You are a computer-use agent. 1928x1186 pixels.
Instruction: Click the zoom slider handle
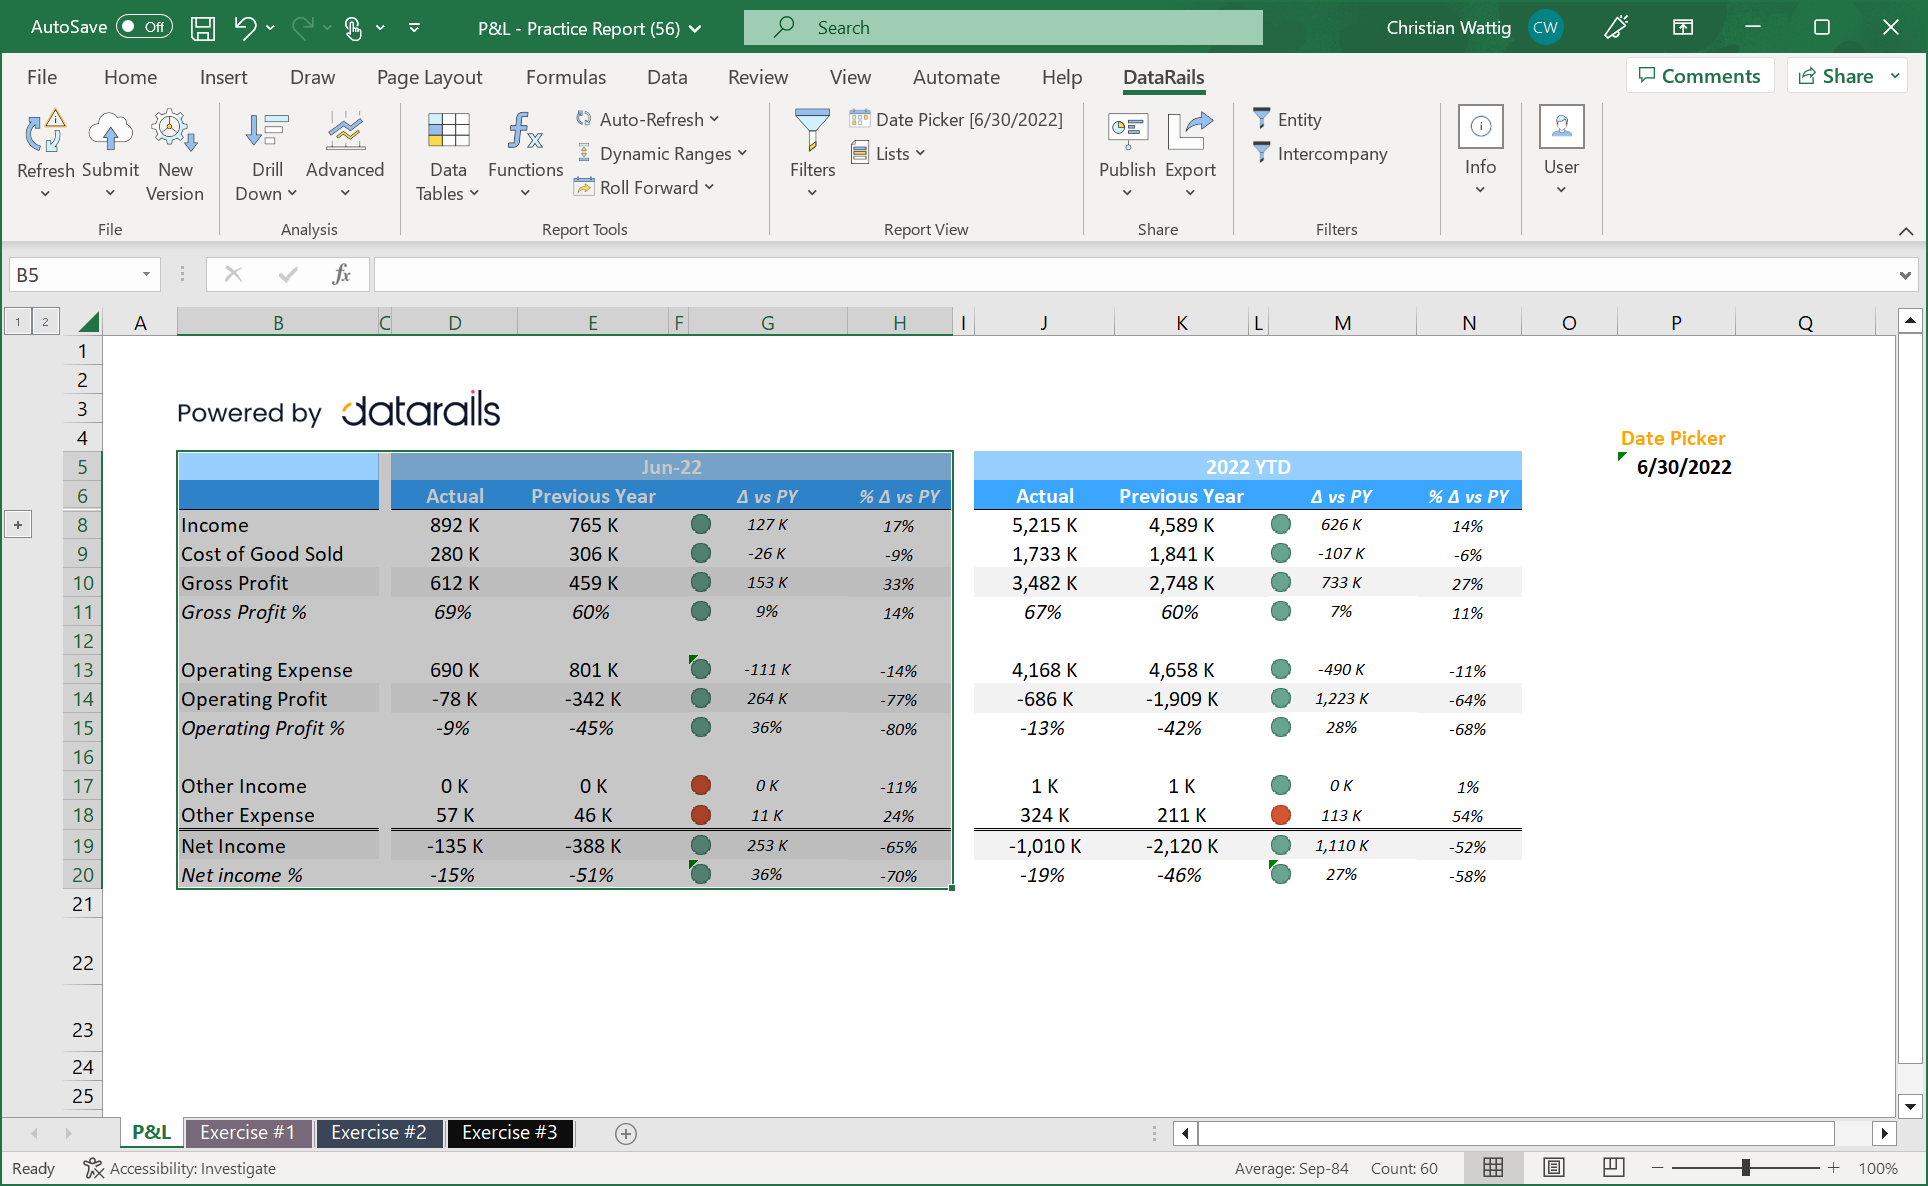click(1745, 1168)
